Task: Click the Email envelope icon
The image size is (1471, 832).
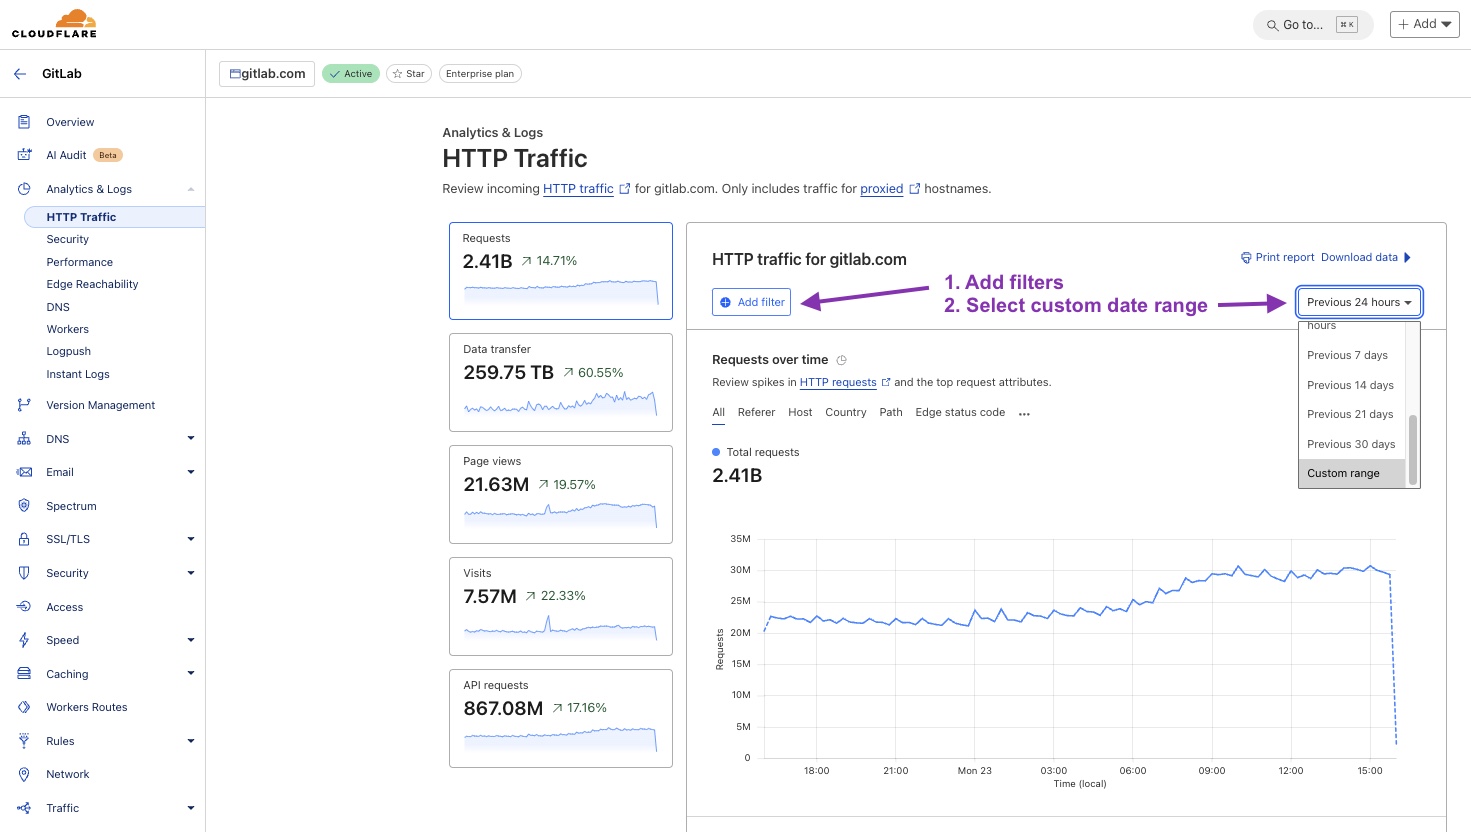Action: coord(24,472)
